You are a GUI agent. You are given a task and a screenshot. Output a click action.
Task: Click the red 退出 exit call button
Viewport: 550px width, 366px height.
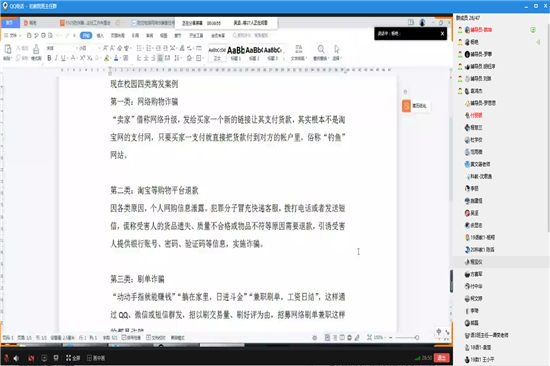[x=442, y=358]
